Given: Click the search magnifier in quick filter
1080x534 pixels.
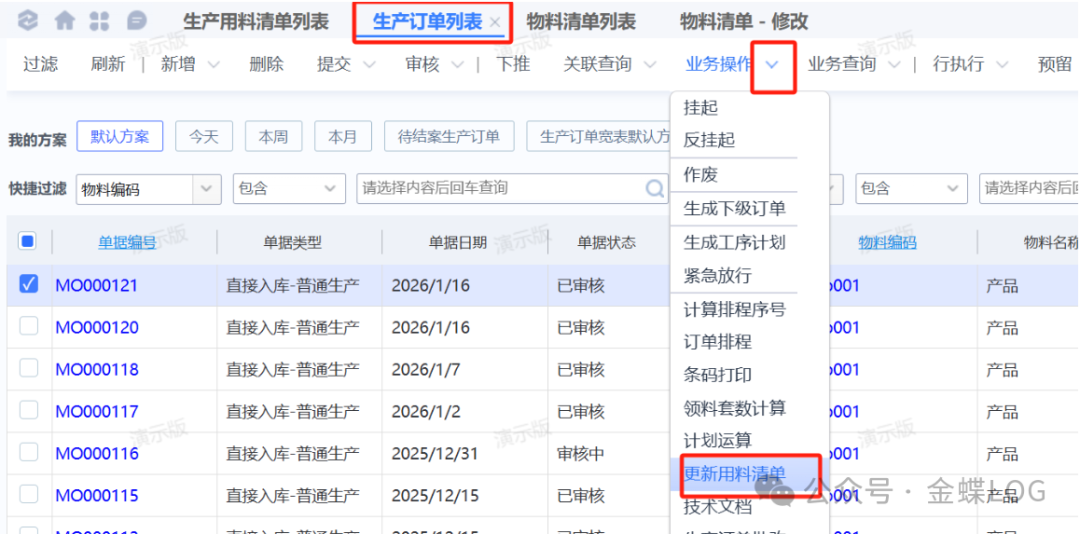Looking at the screenshot, I should (x=655, y=188).
